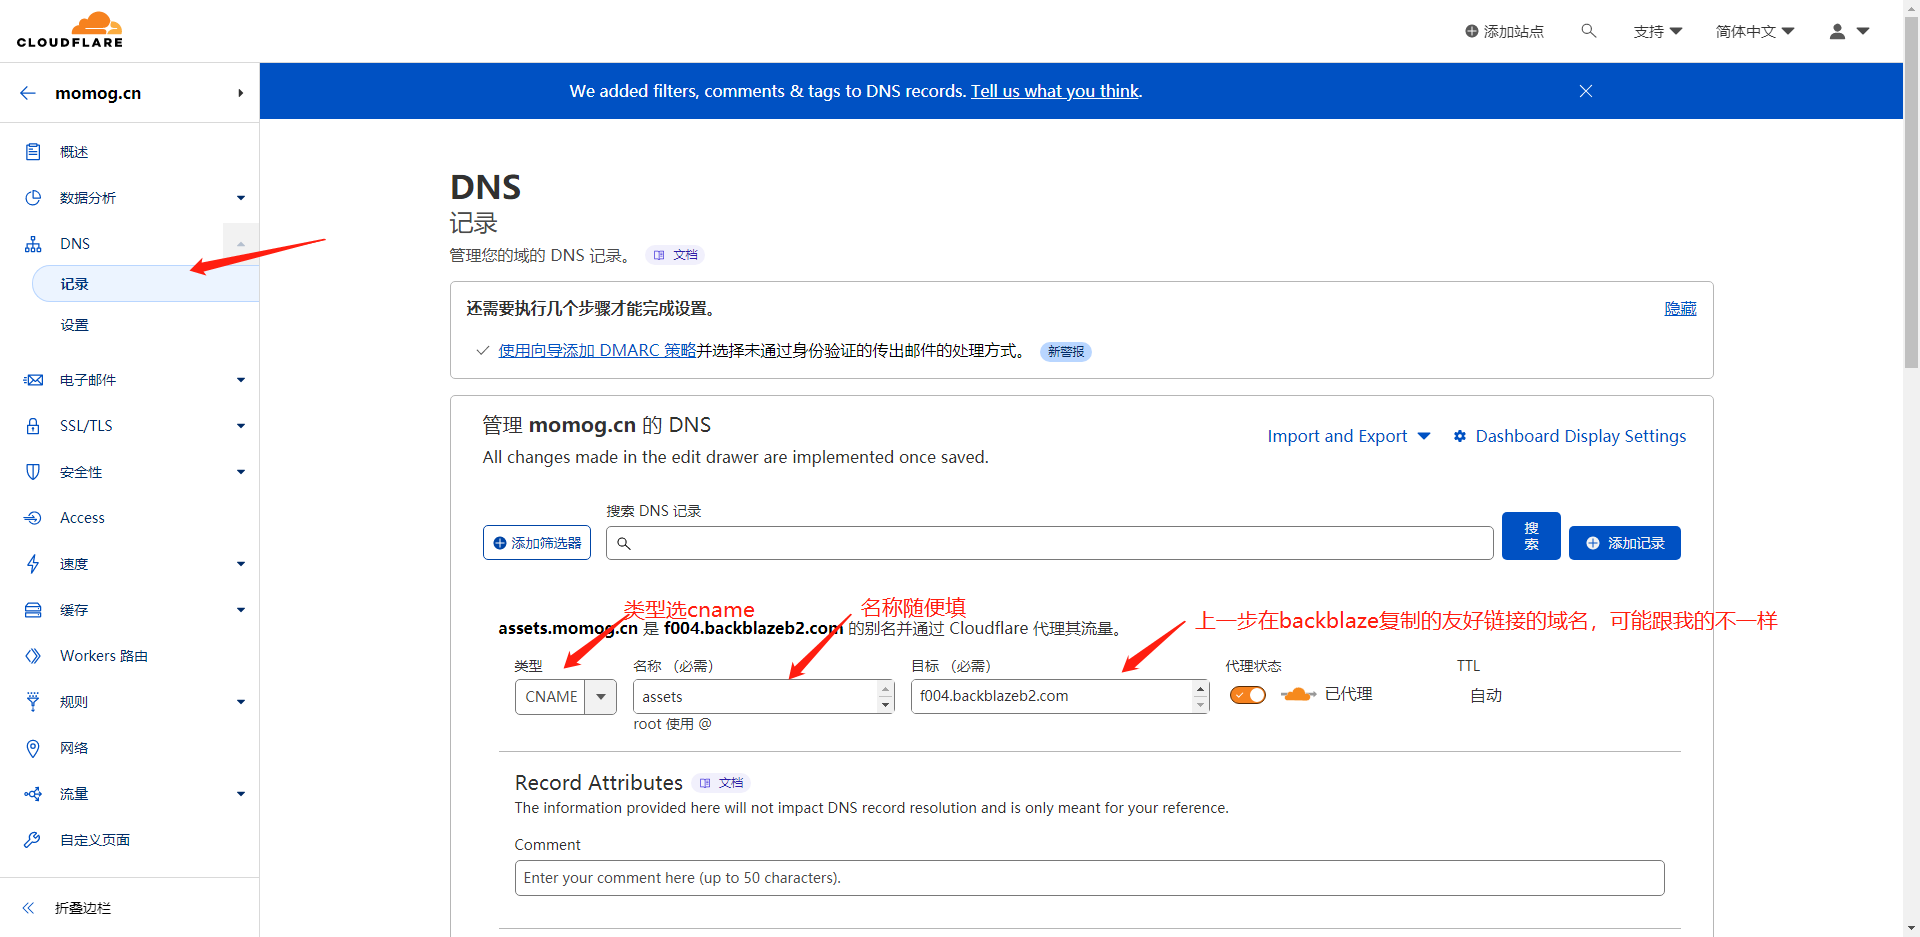Screen dimensions: 1920x937
Task: Expand the 数据分析 menu chevron
Action: (241, 198)
